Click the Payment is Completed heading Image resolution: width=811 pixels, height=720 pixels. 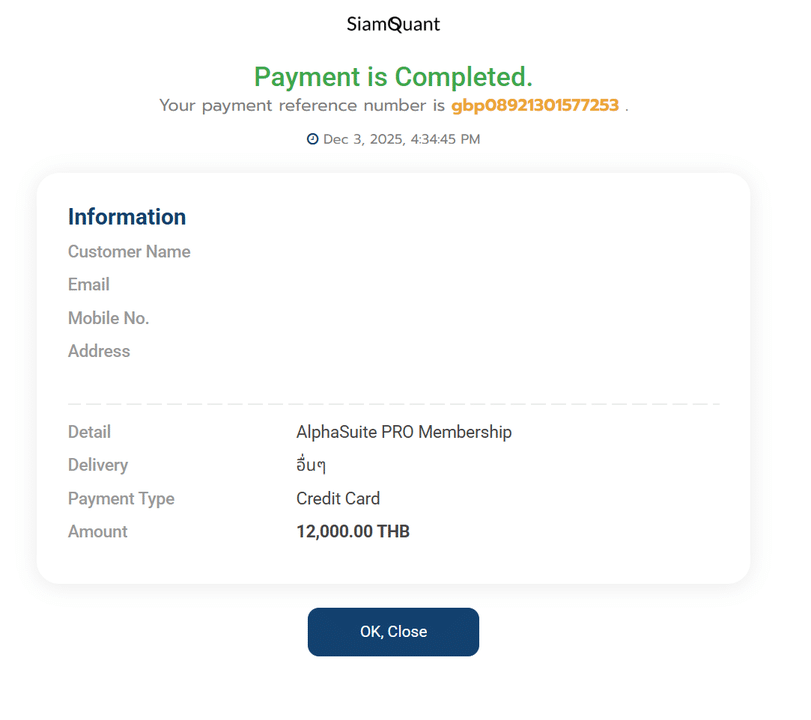(393, 76)
